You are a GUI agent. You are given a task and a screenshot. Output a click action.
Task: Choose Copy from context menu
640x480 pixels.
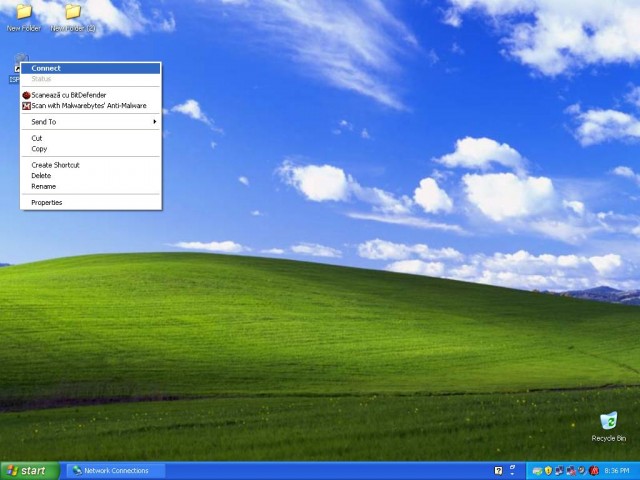pyautogui.click(x=91, y=149)
